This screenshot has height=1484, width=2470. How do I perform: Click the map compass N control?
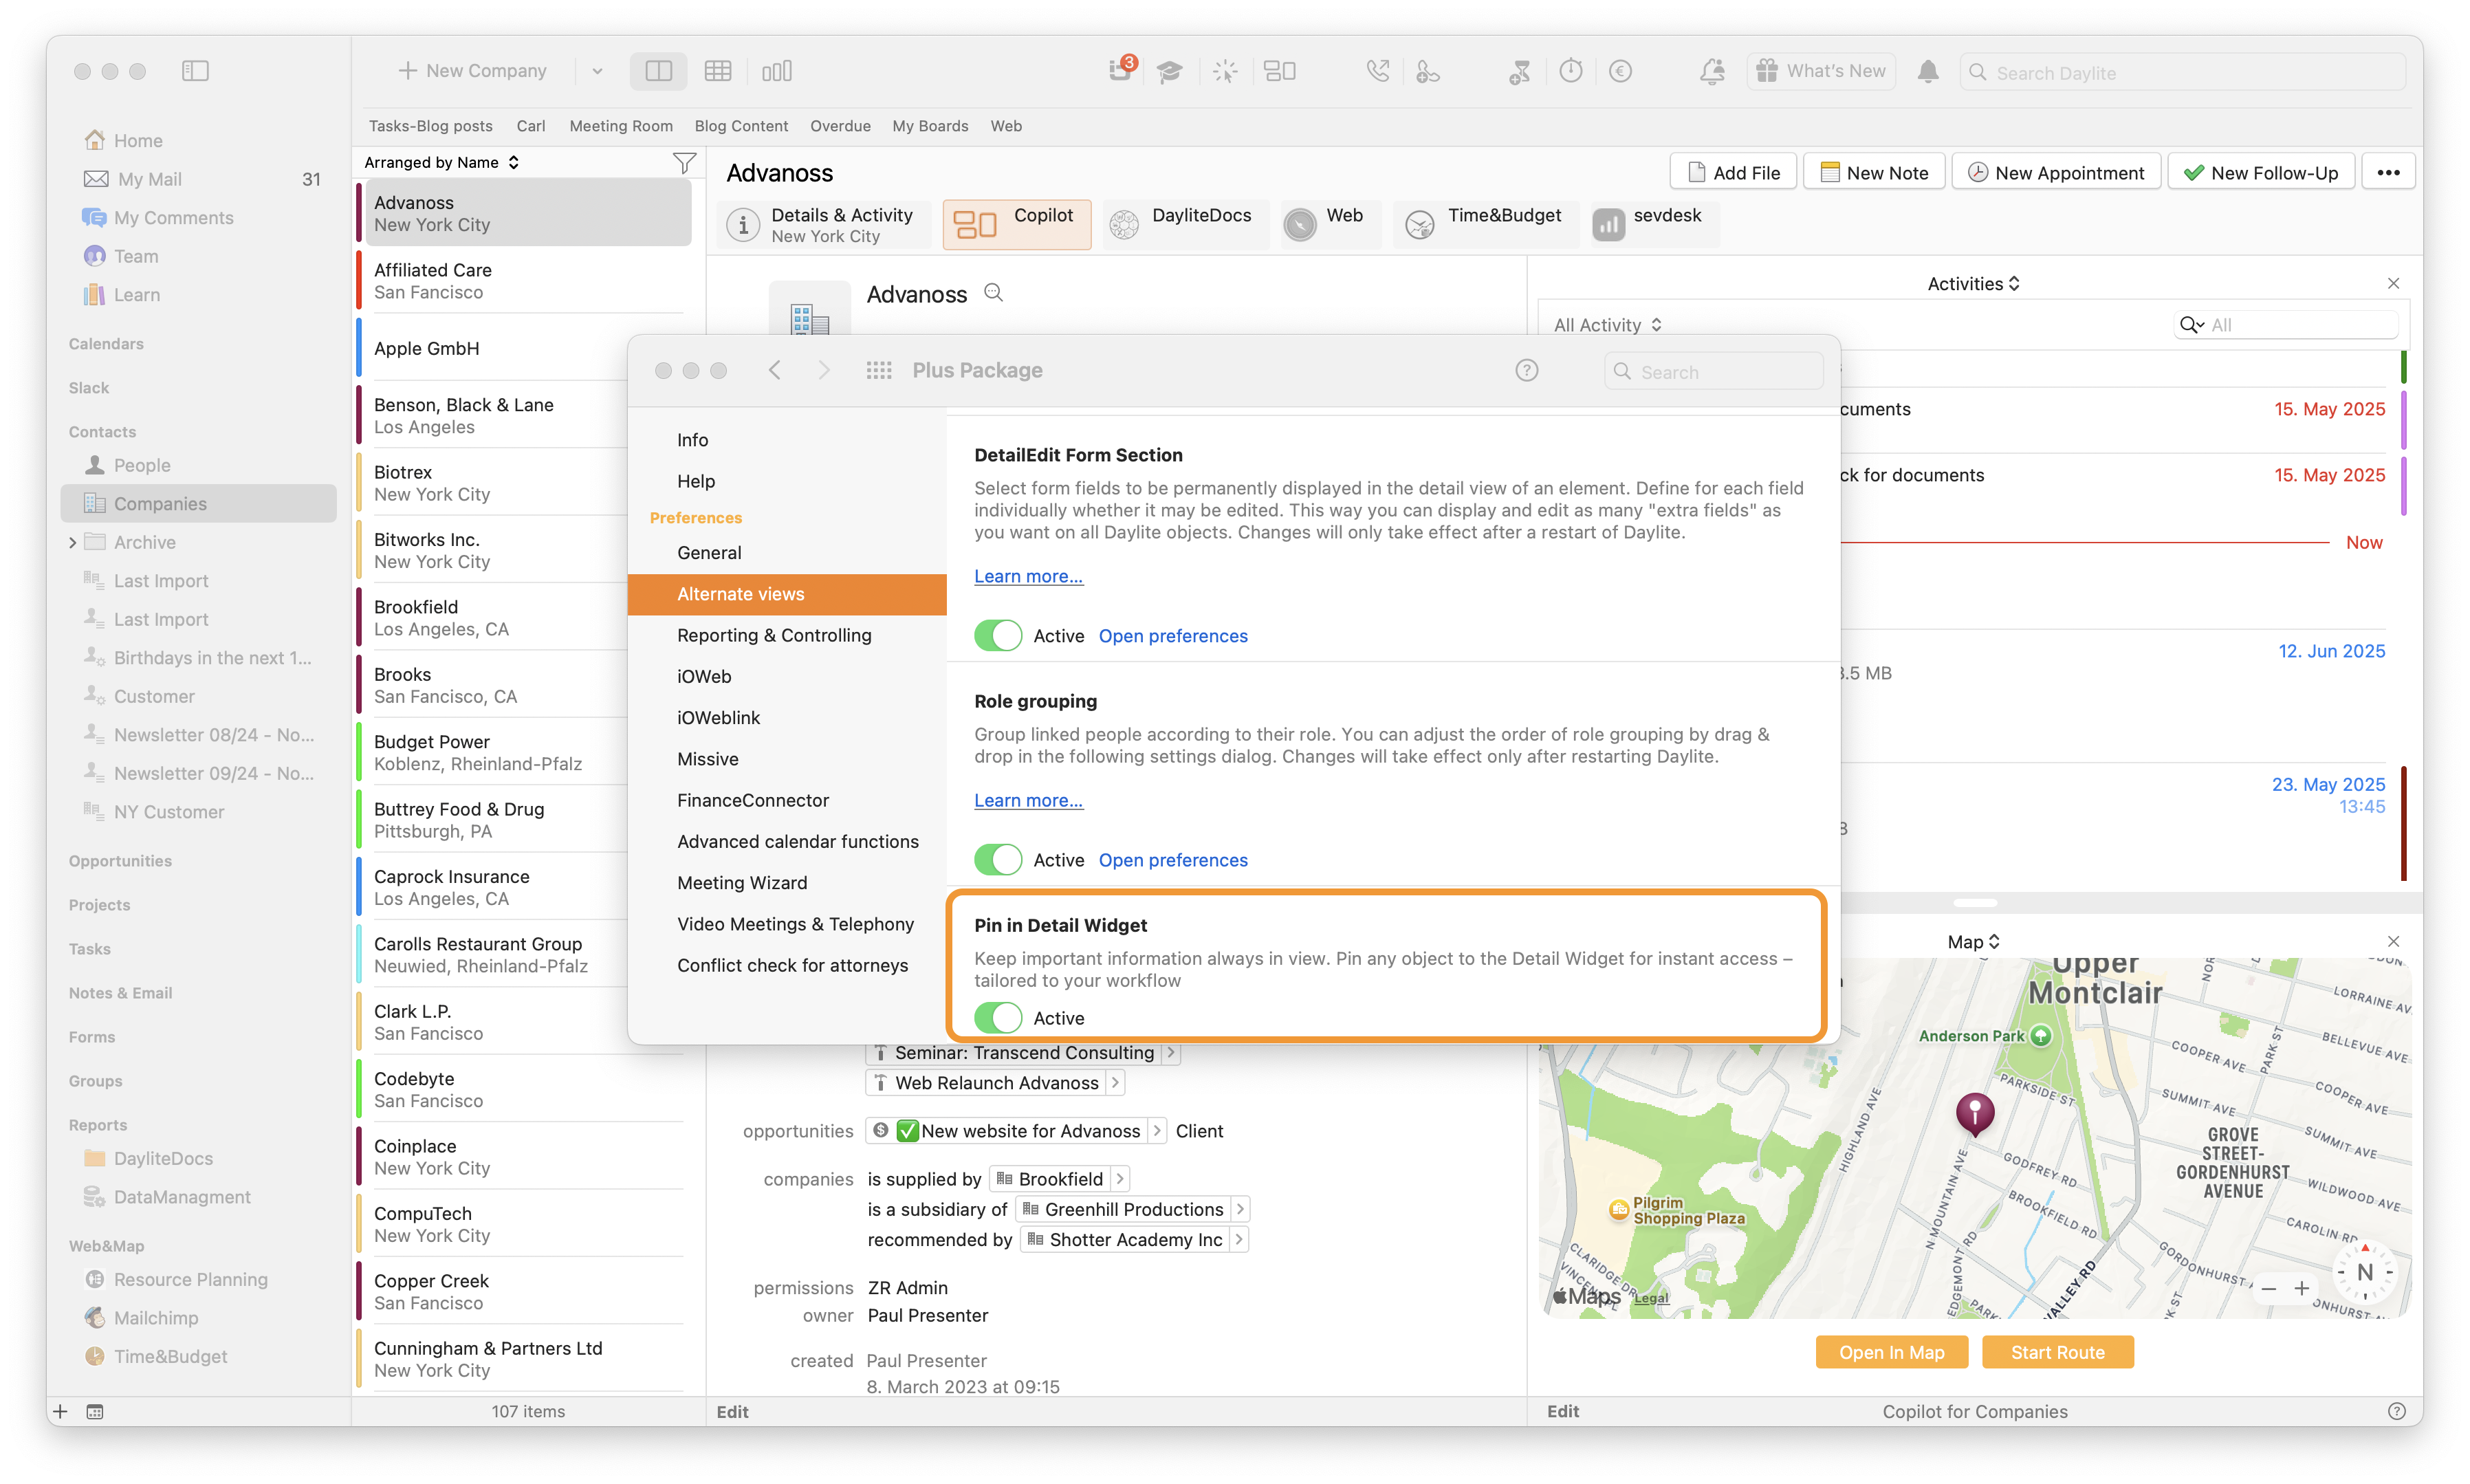pos(2364,1272)
